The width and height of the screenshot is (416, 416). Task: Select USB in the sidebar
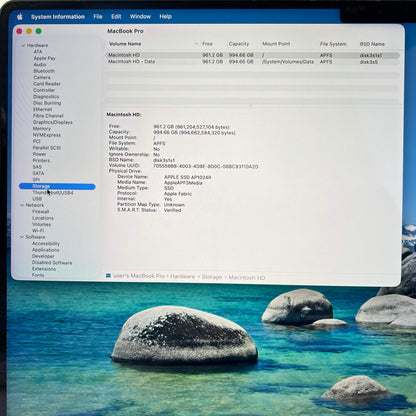37,199
